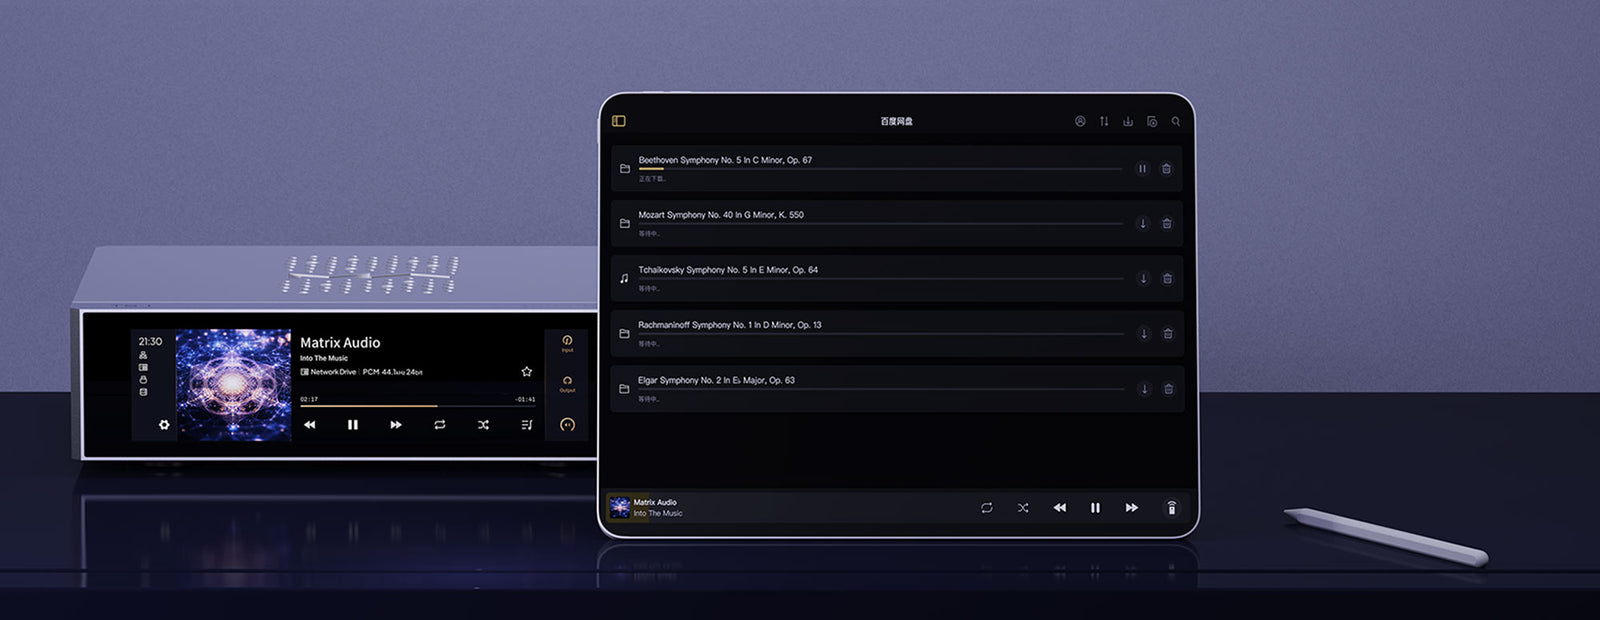Viewport: 1600px width, 620px height.
Task: Favorite the track with the star icon
Action: pos(527,372)
